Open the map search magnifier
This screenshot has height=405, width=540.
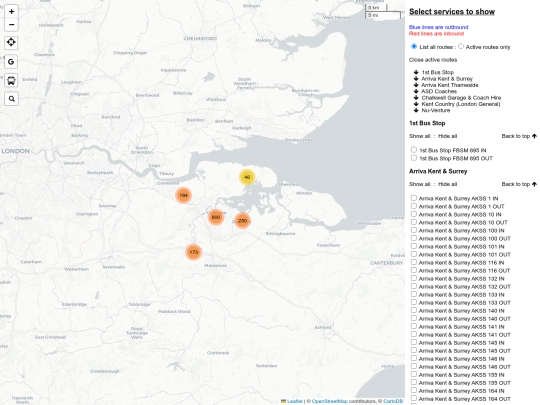coord(11,99)
